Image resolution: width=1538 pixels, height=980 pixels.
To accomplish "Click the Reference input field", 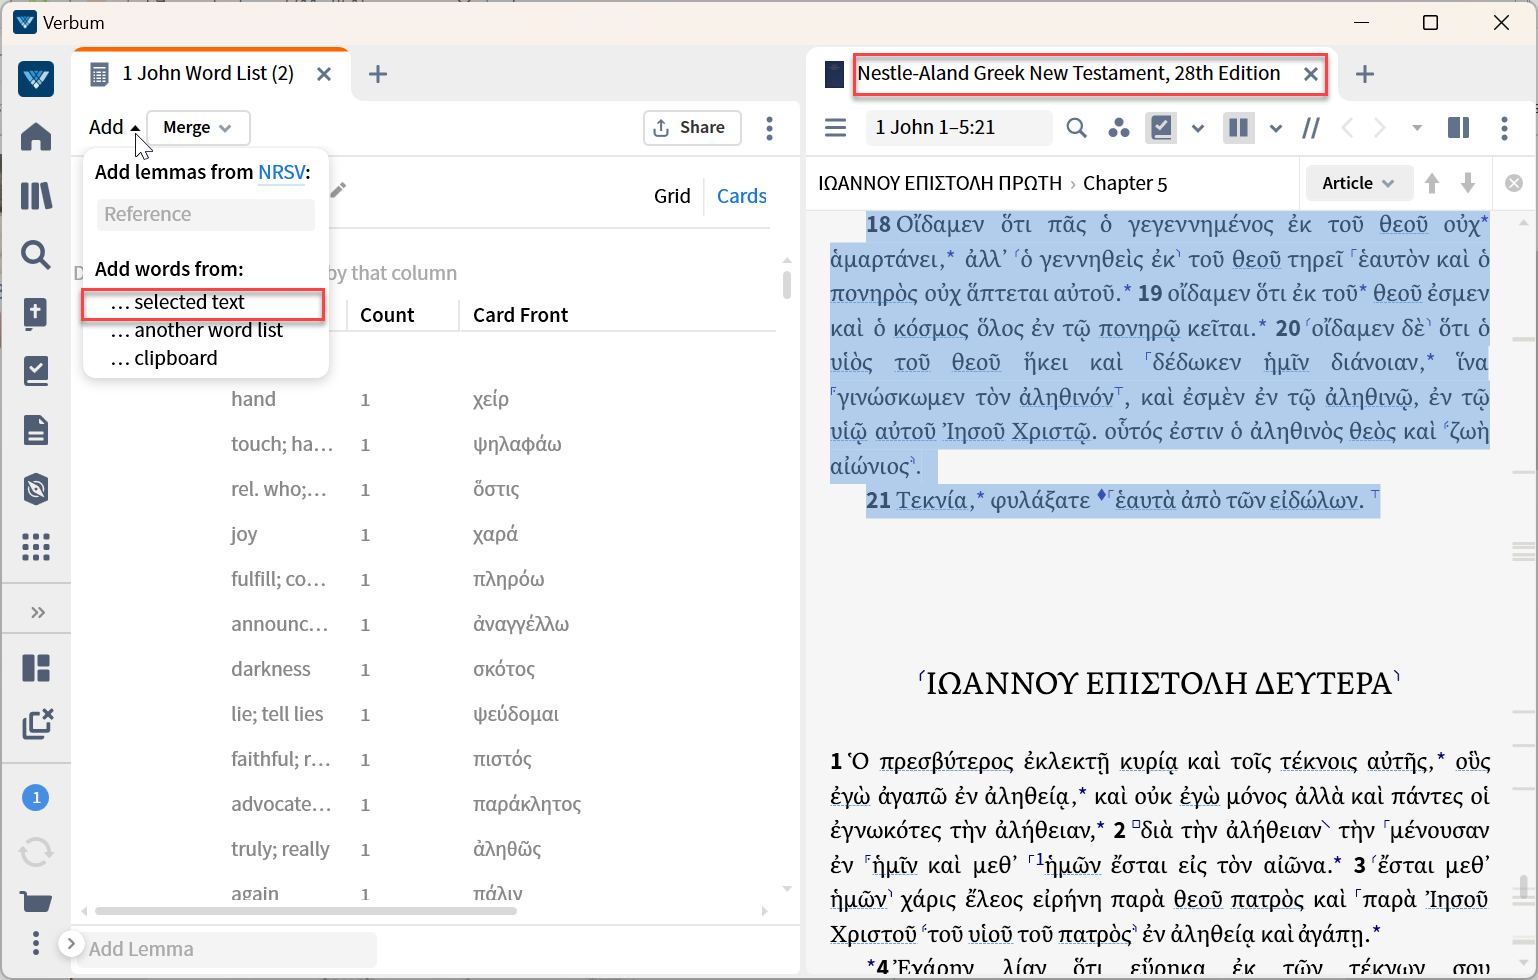I will tap(206, 214).
